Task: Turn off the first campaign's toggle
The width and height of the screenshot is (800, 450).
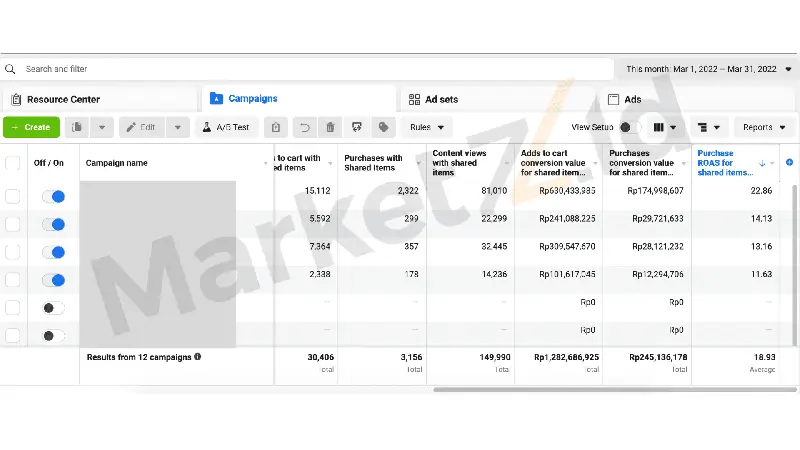Action: [54, 198]
